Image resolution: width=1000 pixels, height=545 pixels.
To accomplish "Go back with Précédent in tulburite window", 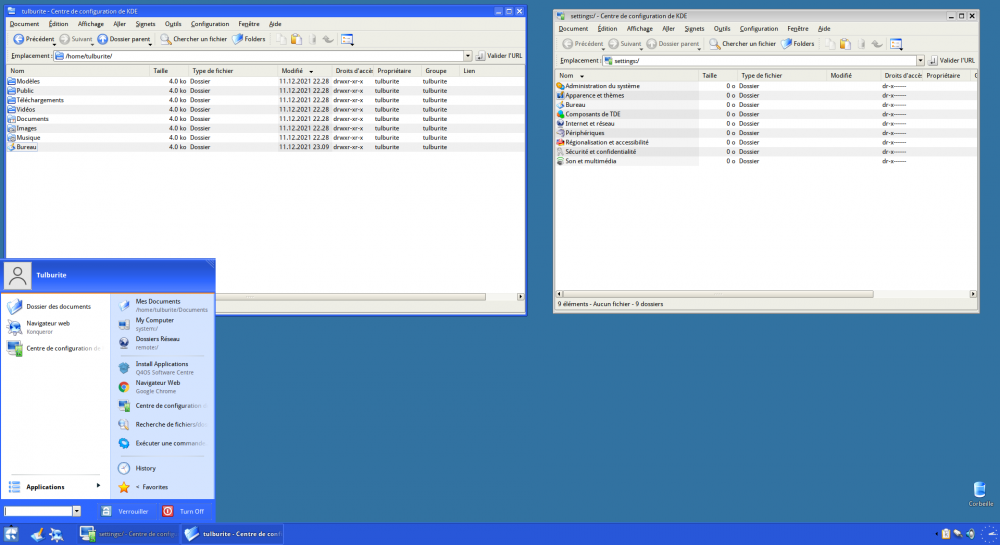I will tap(34, 40).
